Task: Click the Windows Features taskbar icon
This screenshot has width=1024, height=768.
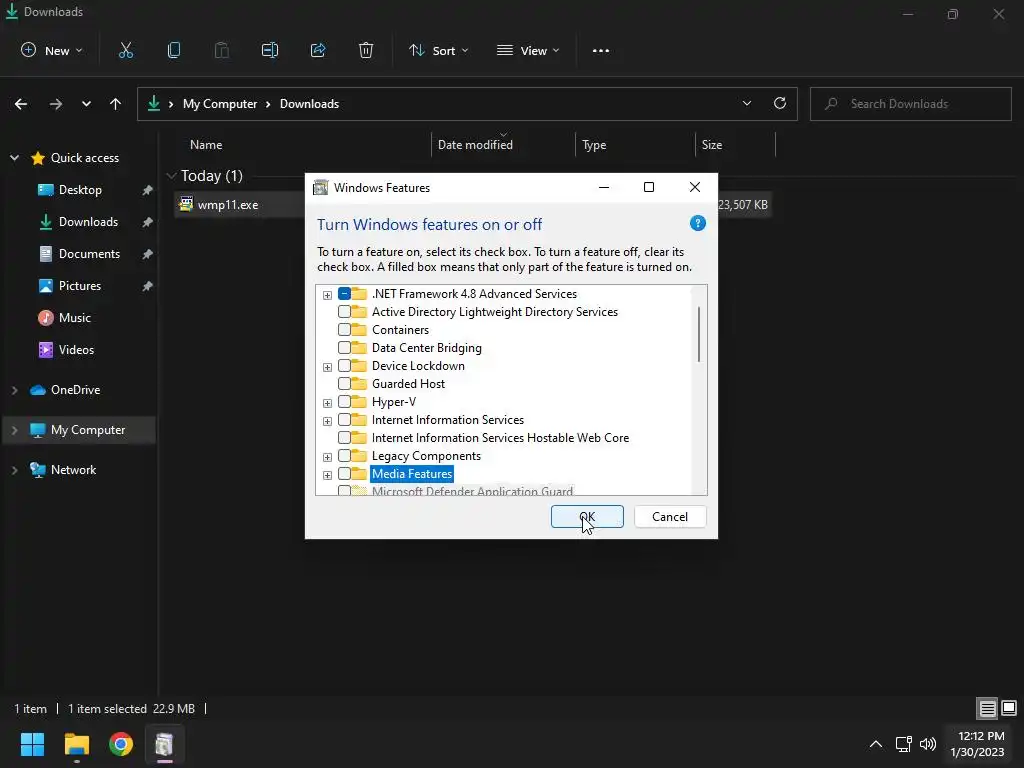Action: (x=164, y=744)
